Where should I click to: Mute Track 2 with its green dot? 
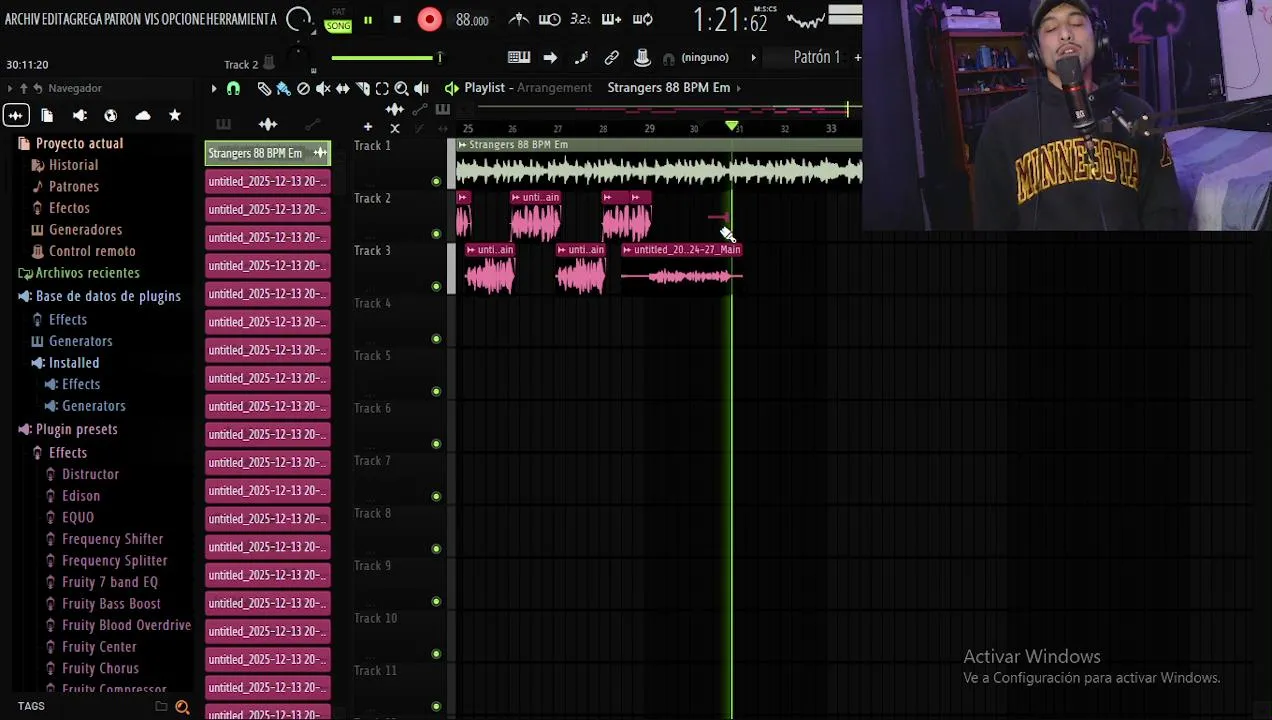tap(436, 234)
